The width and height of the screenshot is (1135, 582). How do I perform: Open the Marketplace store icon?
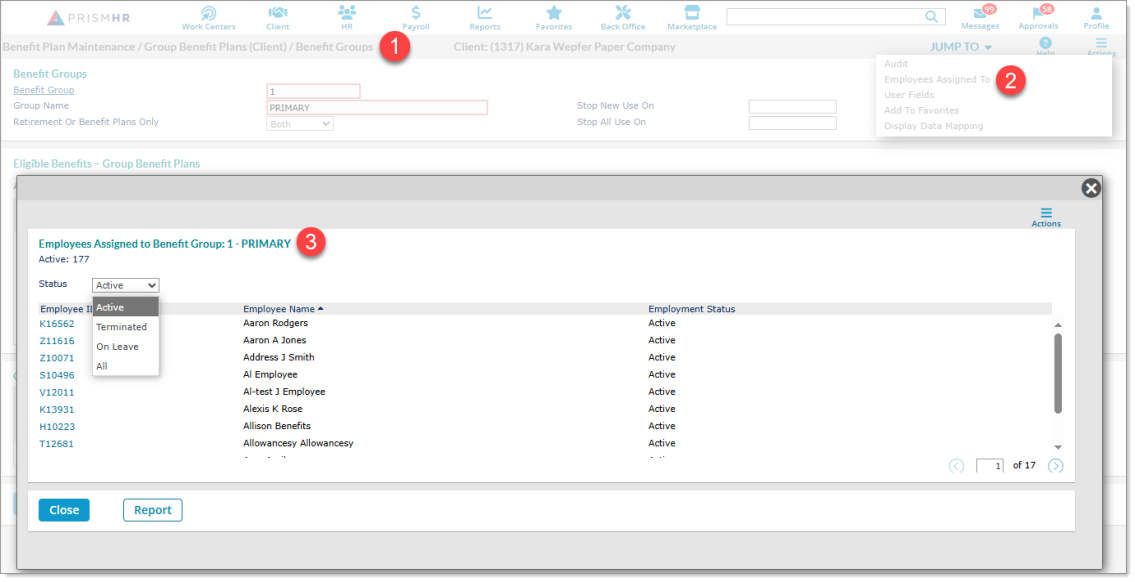coord(691,14)
